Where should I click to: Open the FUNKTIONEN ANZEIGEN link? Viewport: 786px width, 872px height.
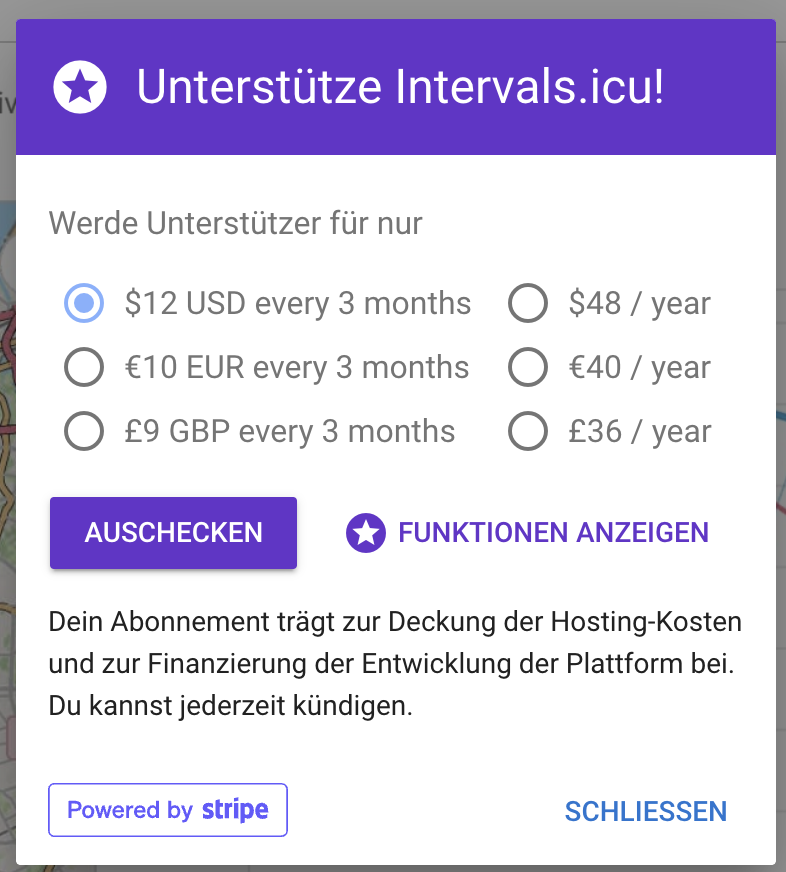[x=553, y=533]
